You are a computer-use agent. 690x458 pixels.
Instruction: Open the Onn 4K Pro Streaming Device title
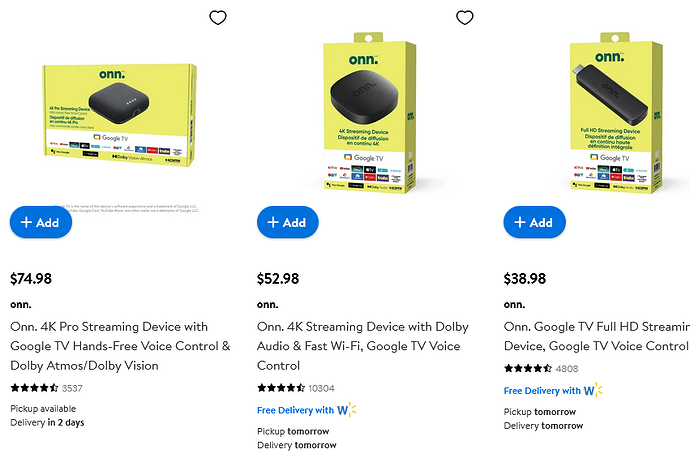click(120, 346)
